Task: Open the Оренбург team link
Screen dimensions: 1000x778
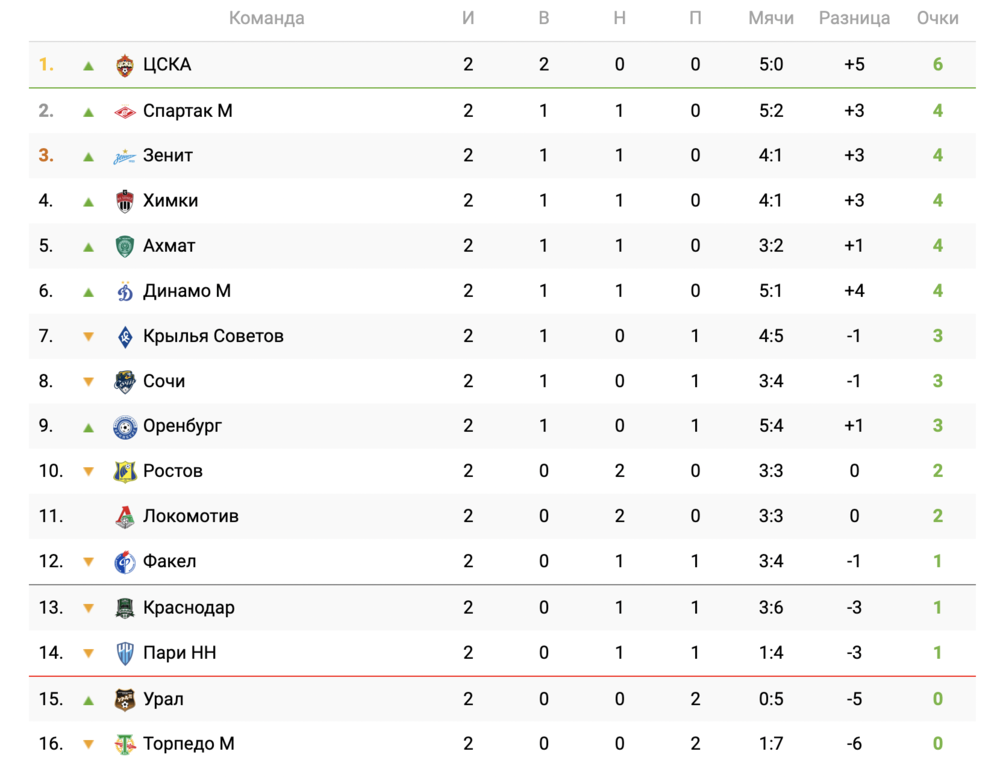Action: (182, 426)
